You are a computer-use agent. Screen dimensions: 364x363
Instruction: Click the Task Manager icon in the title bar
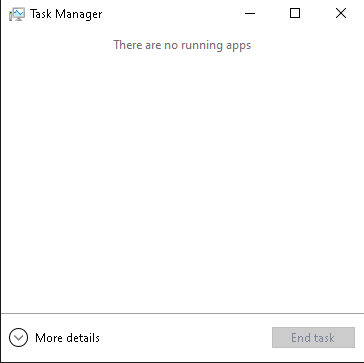17,14
